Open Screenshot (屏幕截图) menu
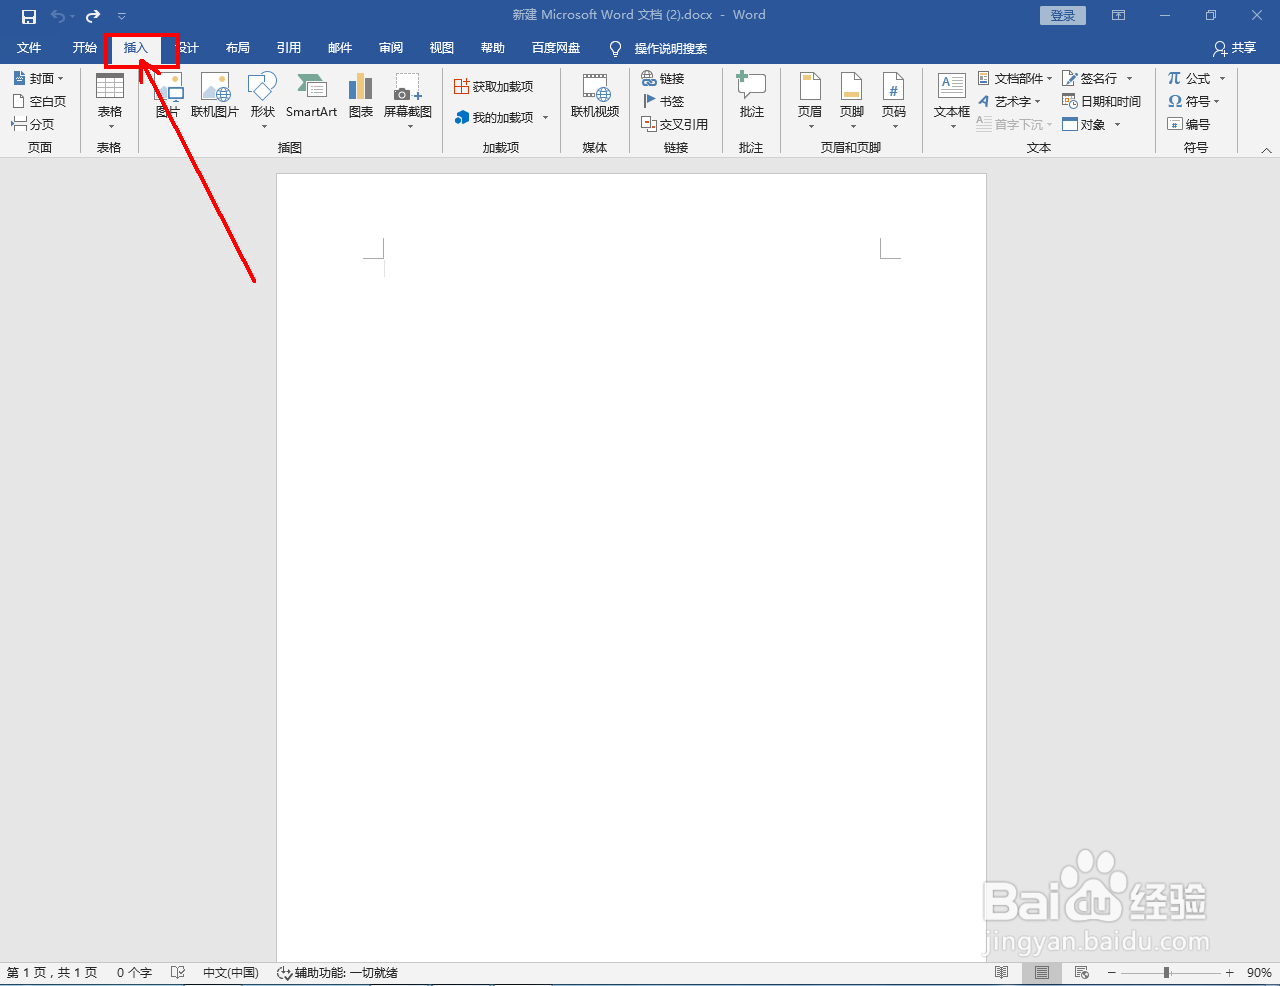Viewport: 1280px width, 986px height. pyautogui.click(x=408, y=101)
